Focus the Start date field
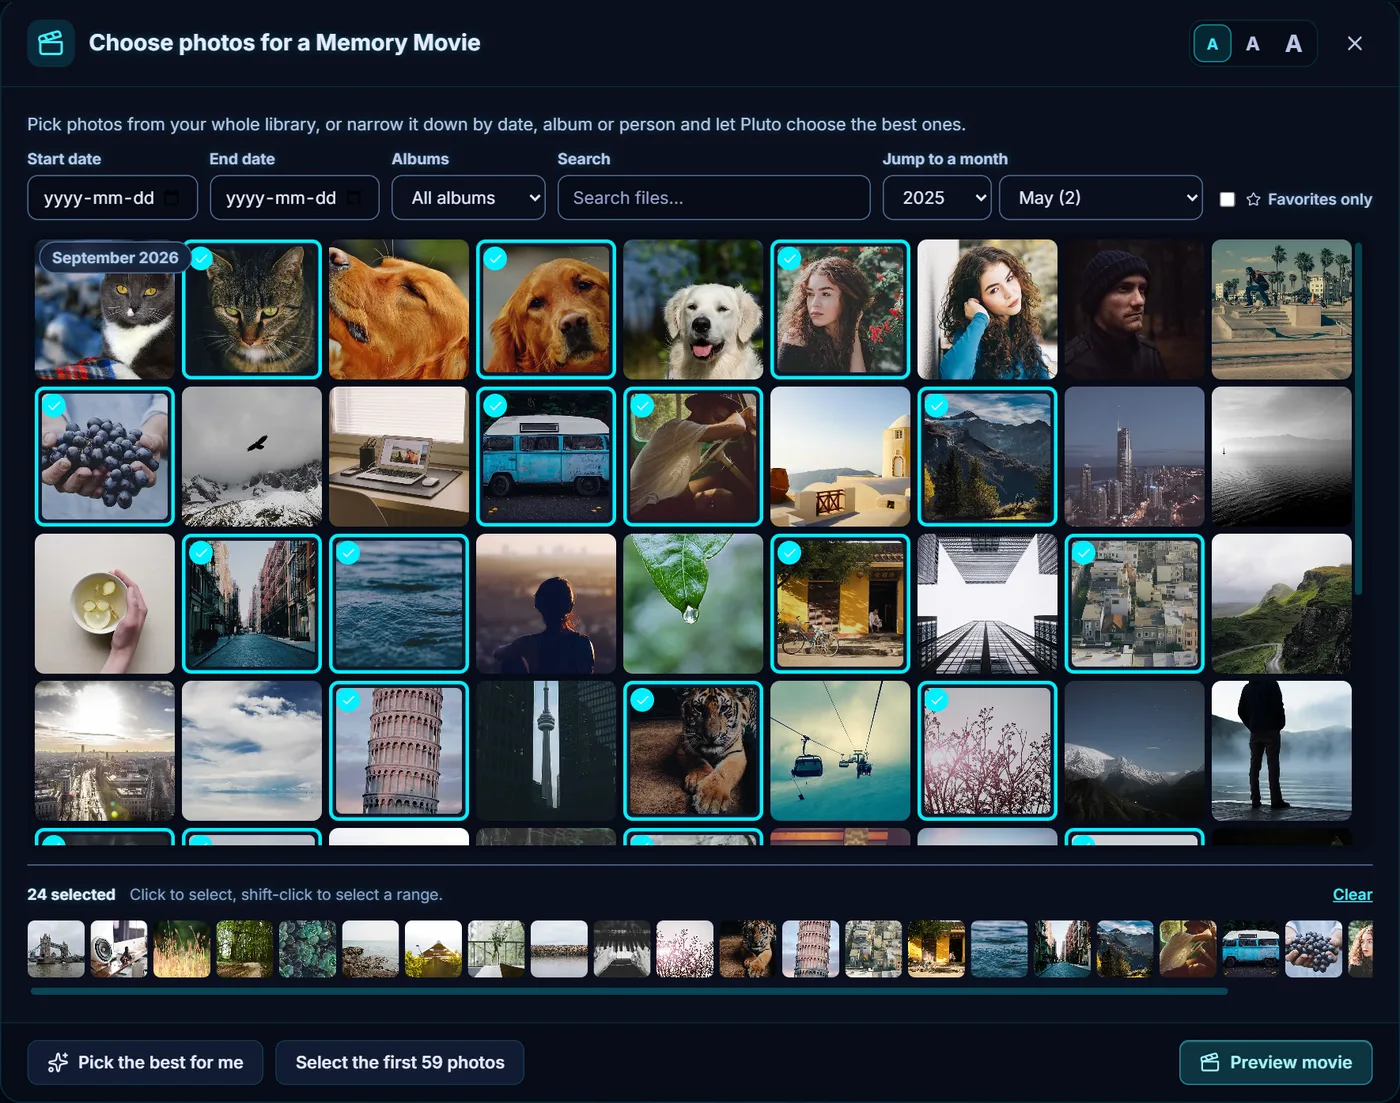The height and width of the screenshot is (1103, 1400). pos(112,198)
